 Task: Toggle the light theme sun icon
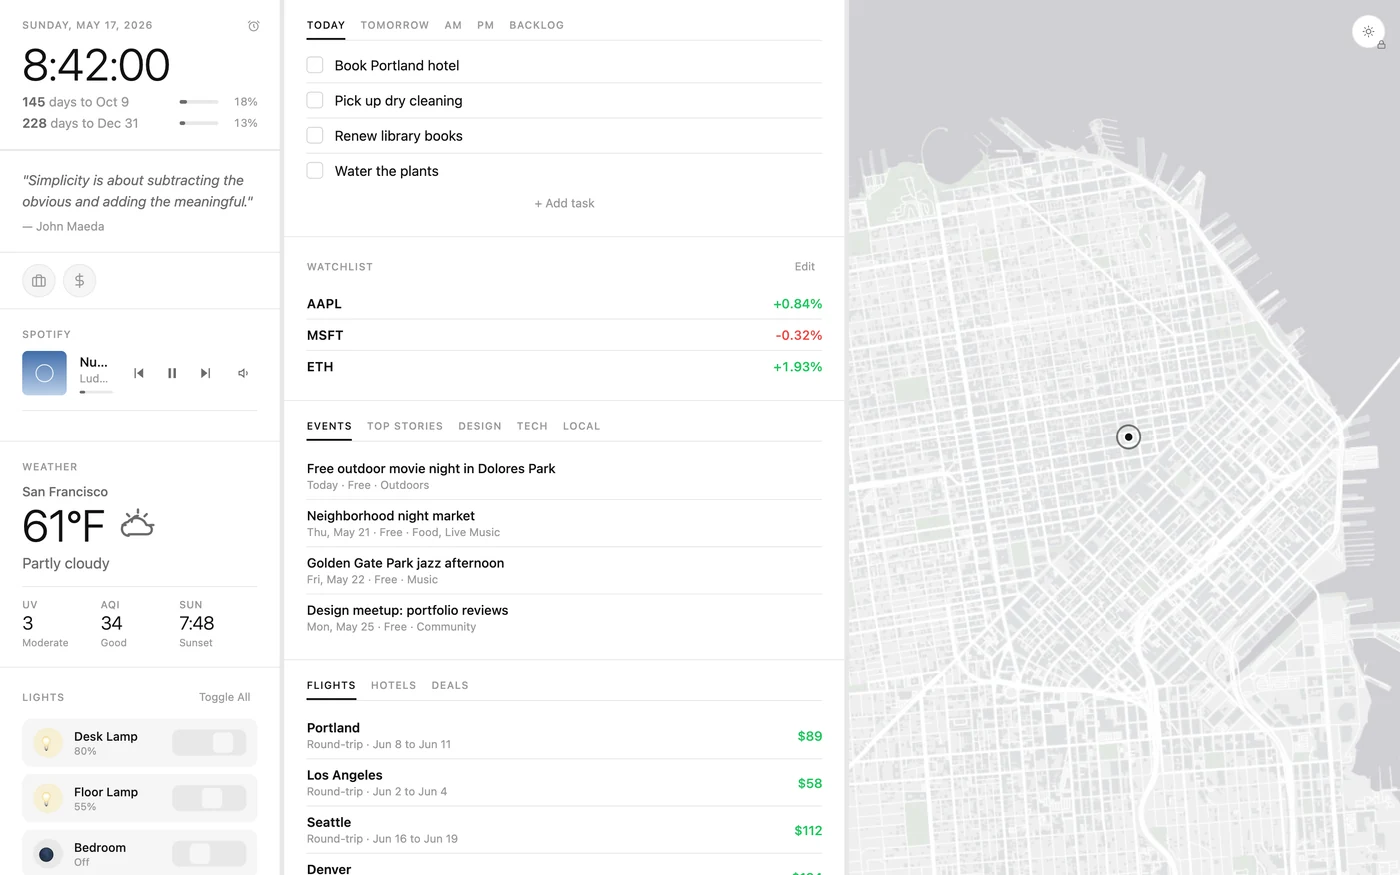pos(1368,31)
